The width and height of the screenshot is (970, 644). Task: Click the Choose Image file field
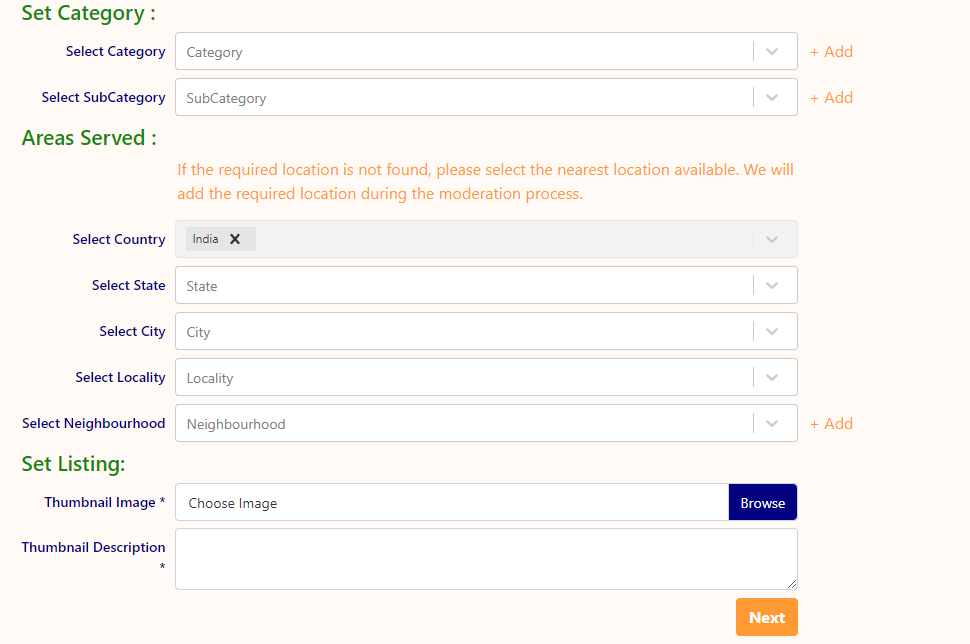tap(452, 503)
